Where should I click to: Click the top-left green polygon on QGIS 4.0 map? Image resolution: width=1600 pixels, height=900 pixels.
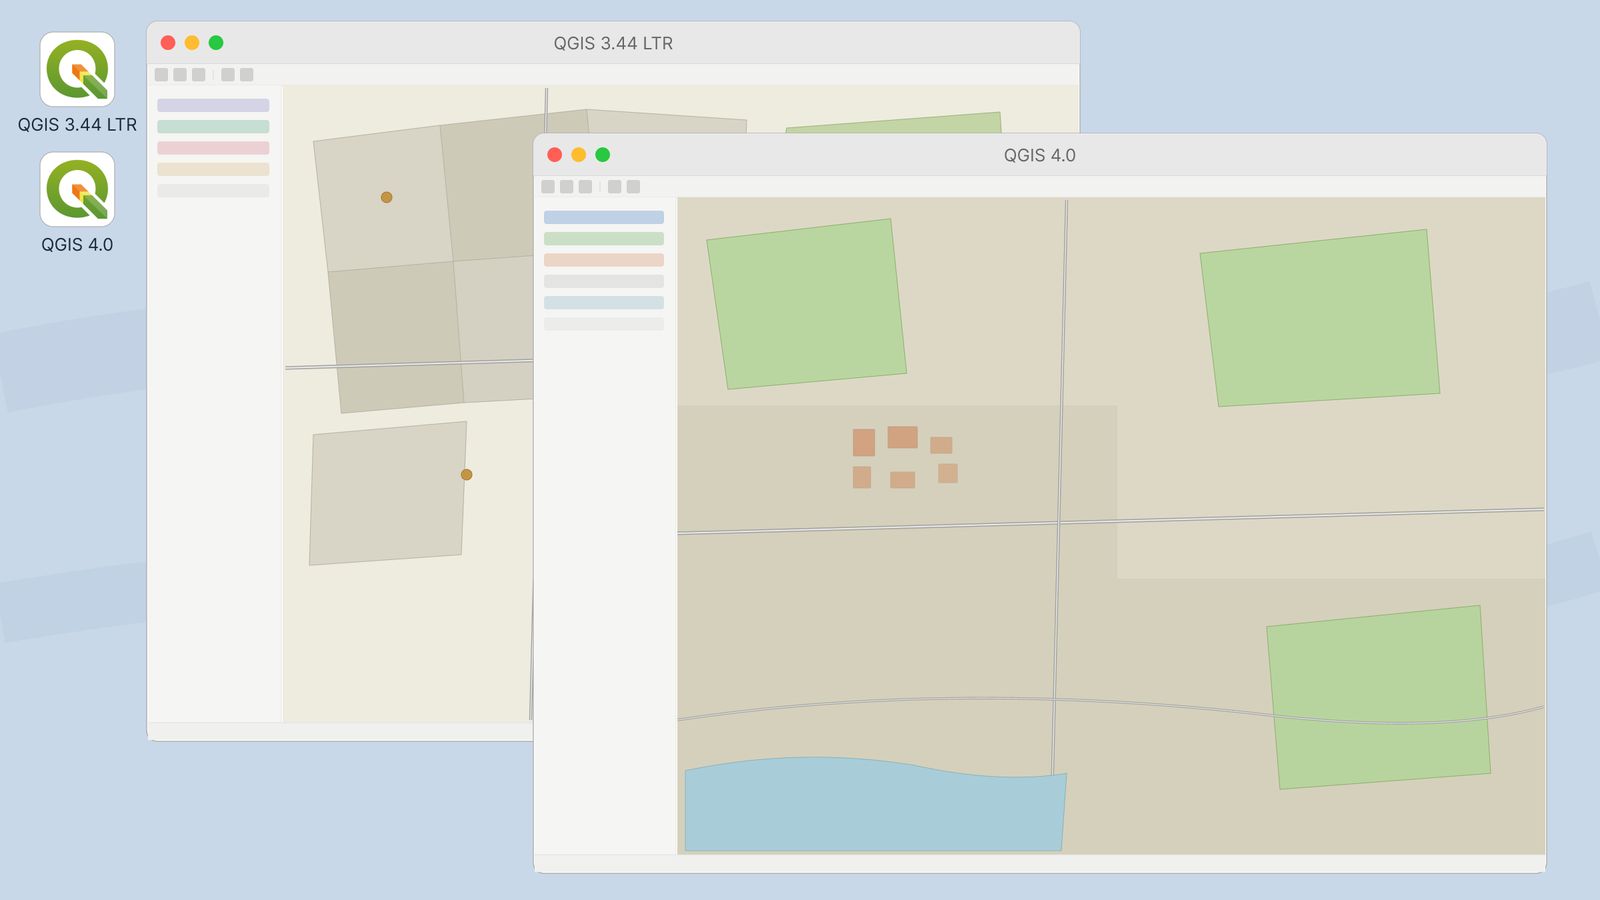(x=806, y=304)
